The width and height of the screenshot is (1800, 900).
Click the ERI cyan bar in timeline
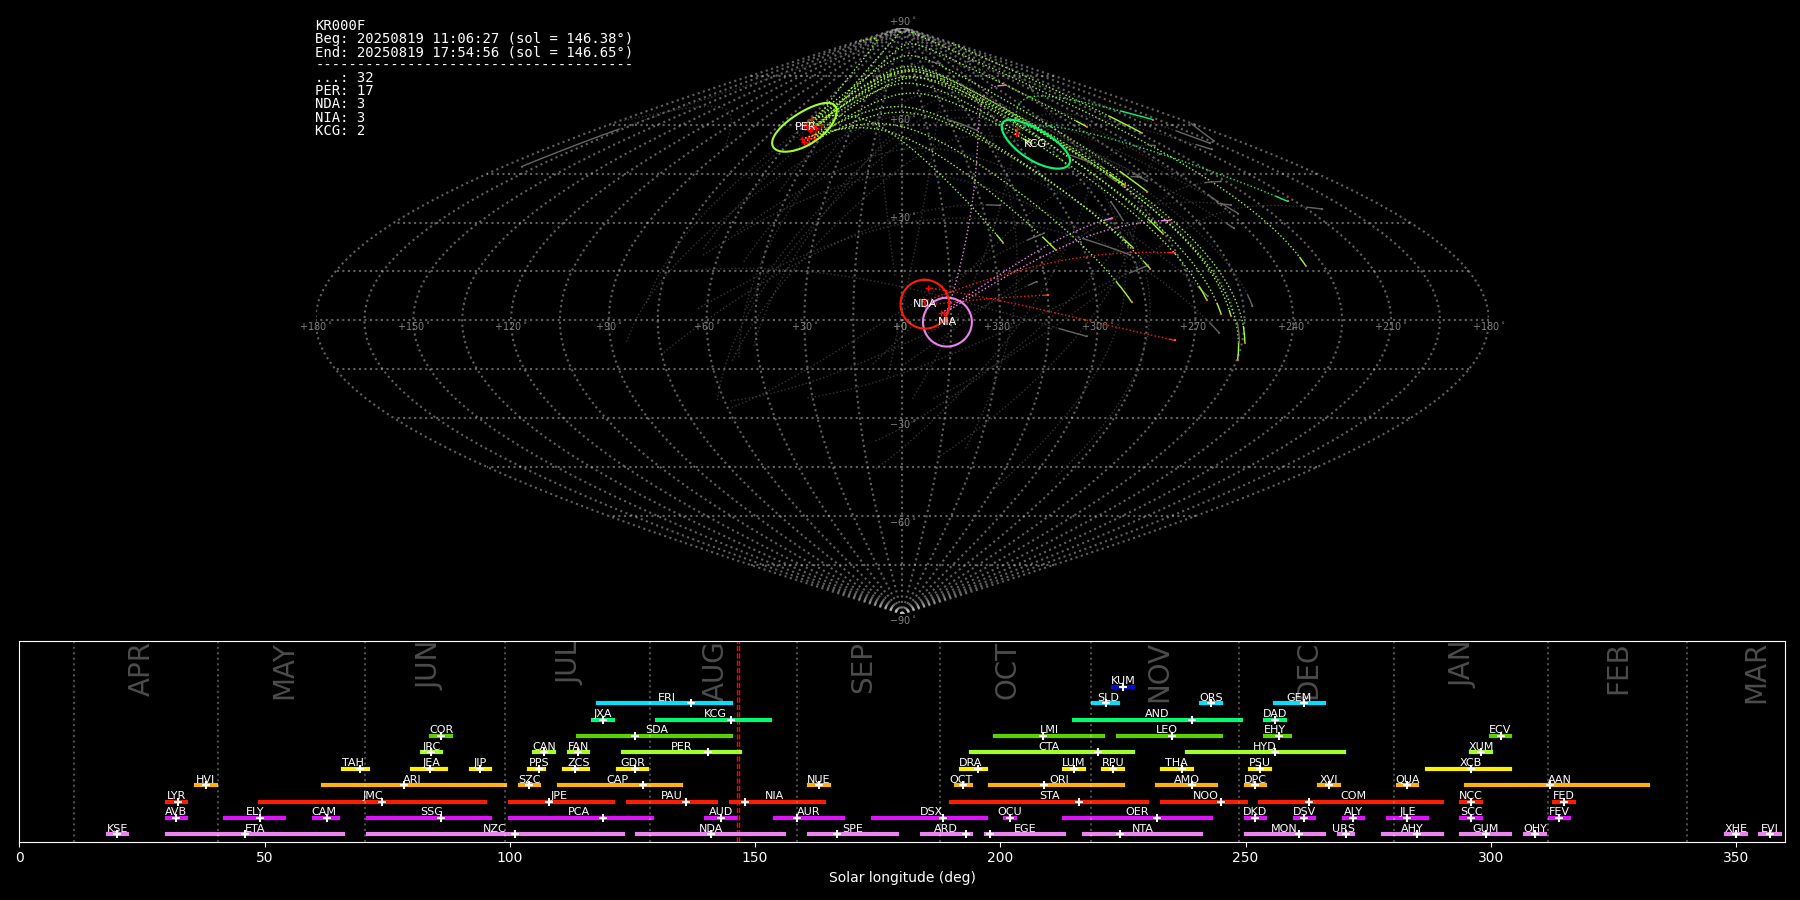click(x=664, y=703)
